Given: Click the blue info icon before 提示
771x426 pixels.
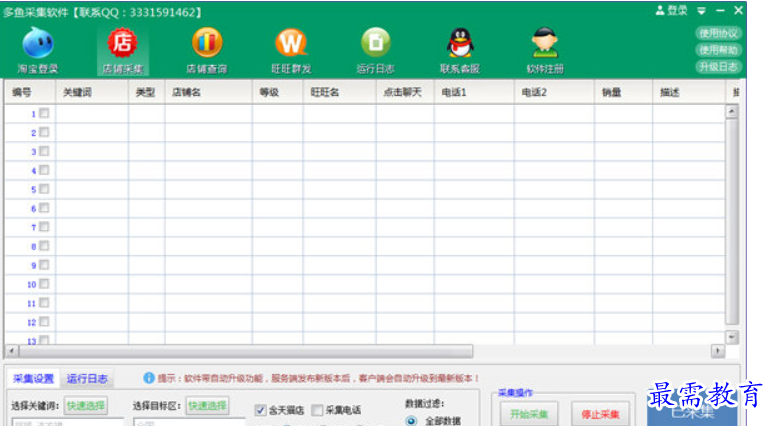Looking at the screenshot, I should point(148,378).
